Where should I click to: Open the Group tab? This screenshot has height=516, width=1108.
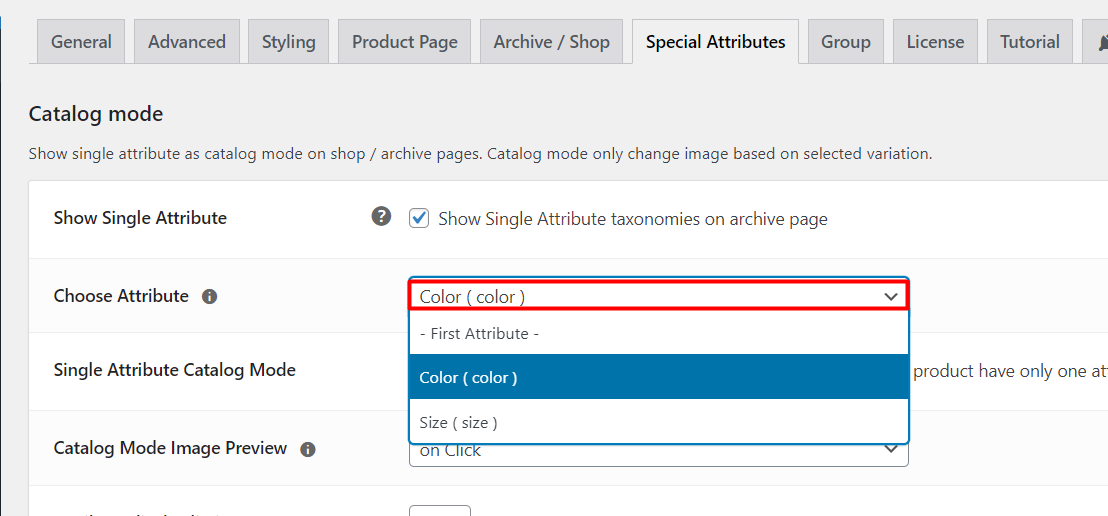click(x=846, y=42)
